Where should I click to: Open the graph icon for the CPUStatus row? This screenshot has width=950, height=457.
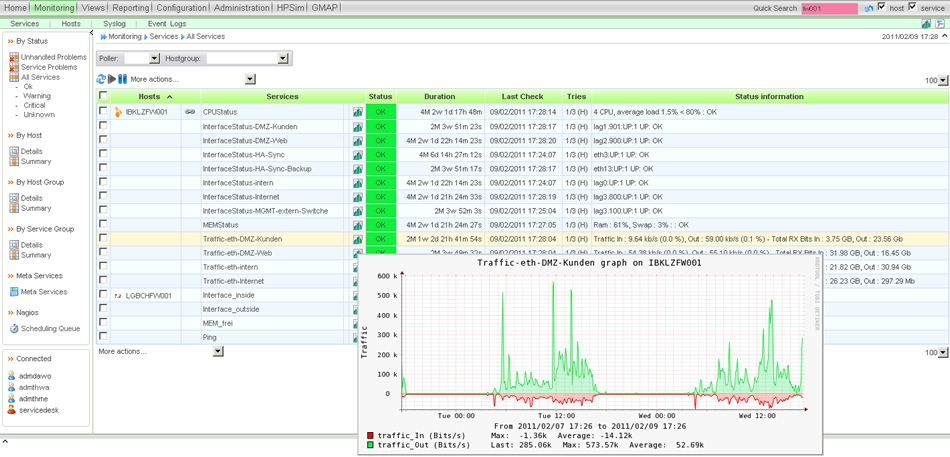click(358, 113)
